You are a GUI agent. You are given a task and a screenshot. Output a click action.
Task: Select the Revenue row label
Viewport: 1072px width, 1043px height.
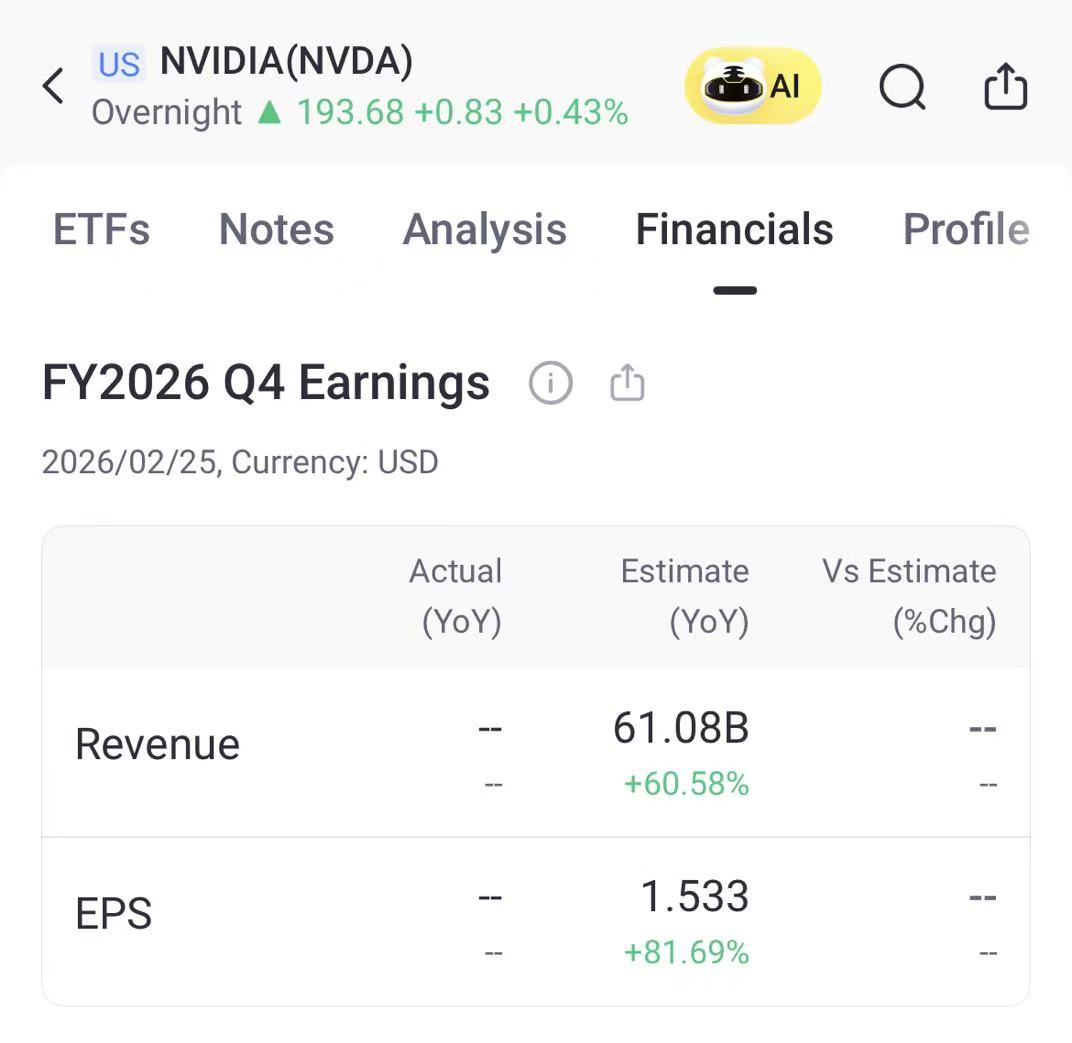tap(157, 744)
